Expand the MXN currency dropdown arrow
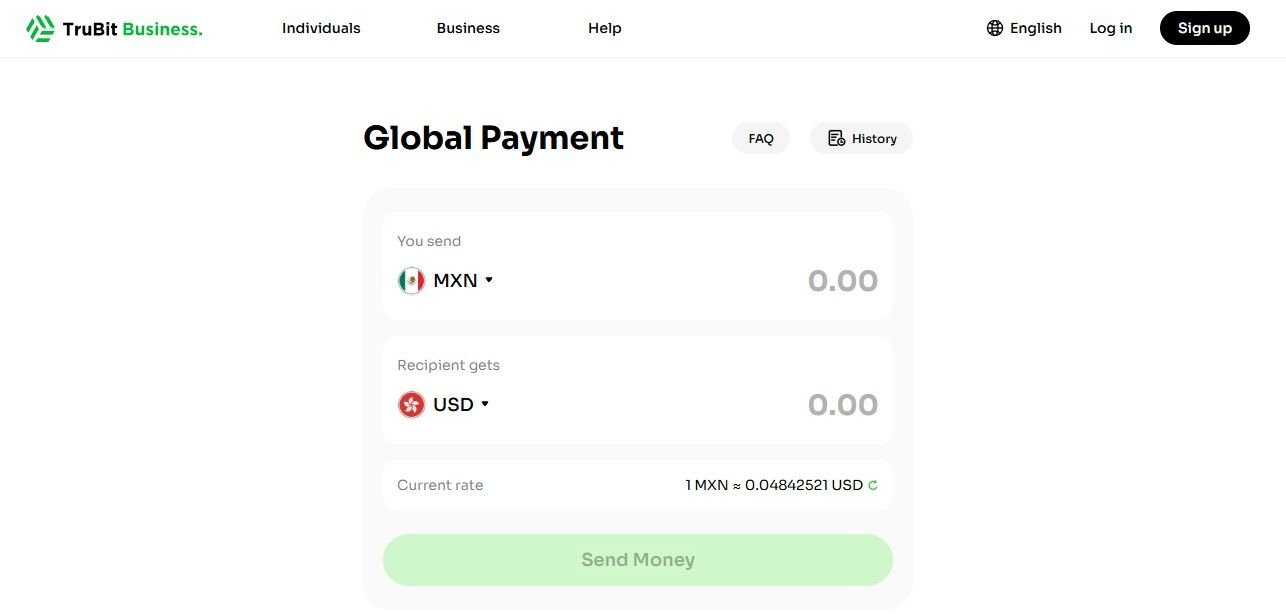1286x615 pixels. pos(489,280)
